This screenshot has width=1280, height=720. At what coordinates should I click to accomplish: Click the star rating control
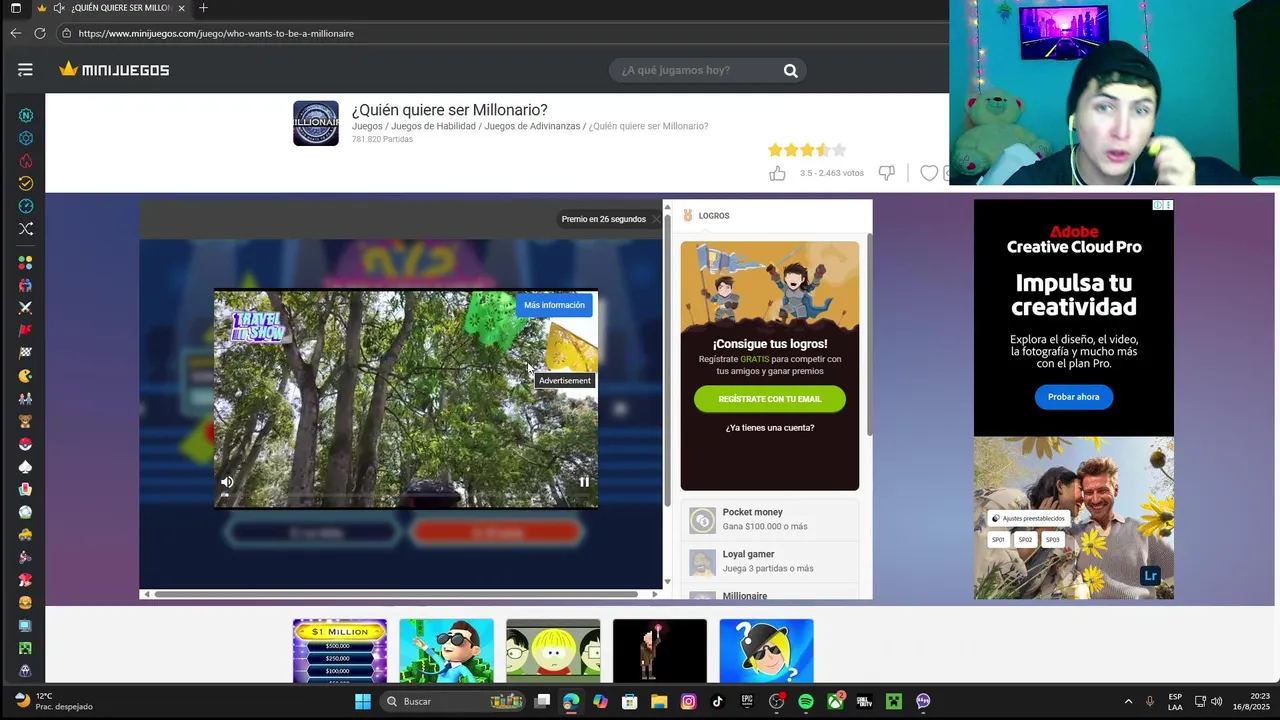[x=807, y=150]
